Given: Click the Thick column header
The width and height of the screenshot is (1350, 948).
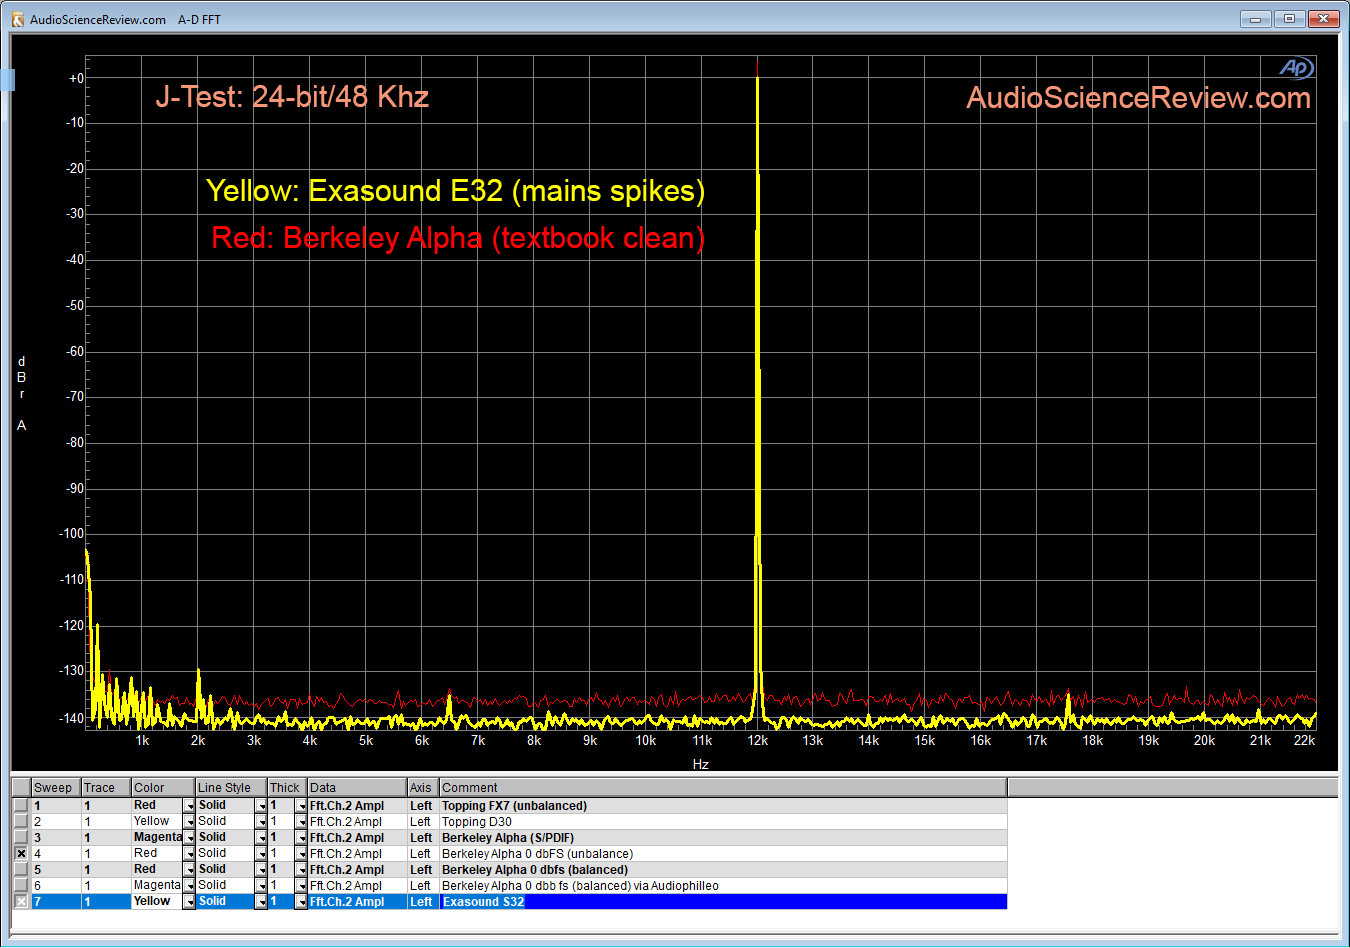Looking at the screenshot, I should [x=287, y=788].
